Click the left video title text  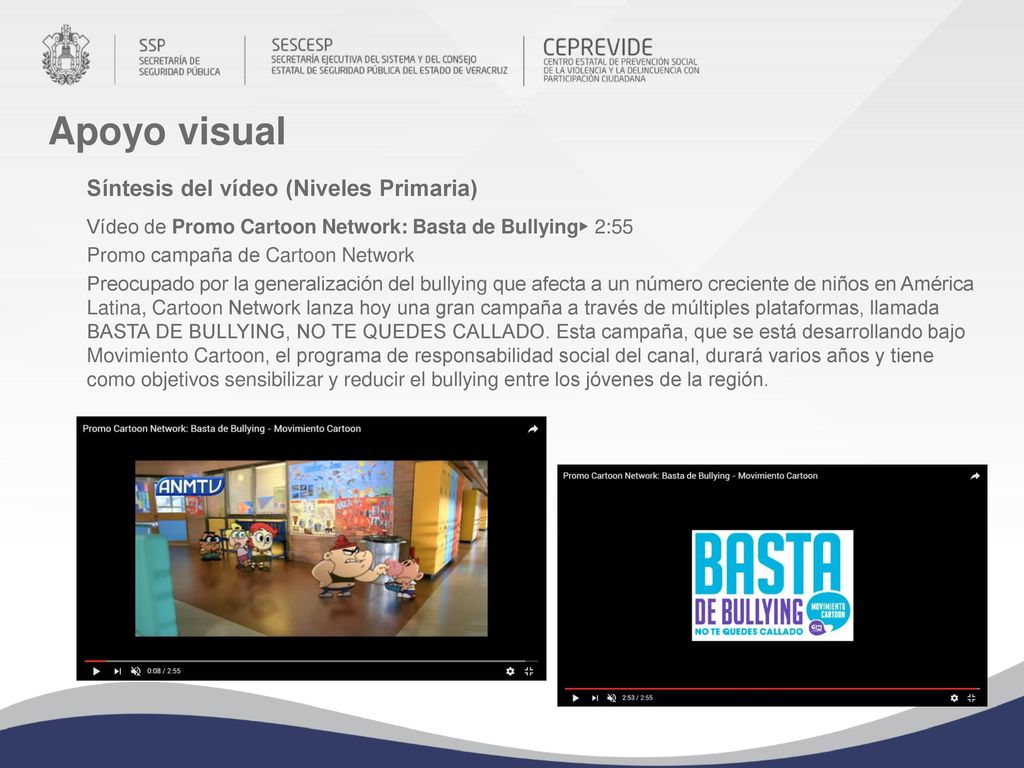[221, 429]
